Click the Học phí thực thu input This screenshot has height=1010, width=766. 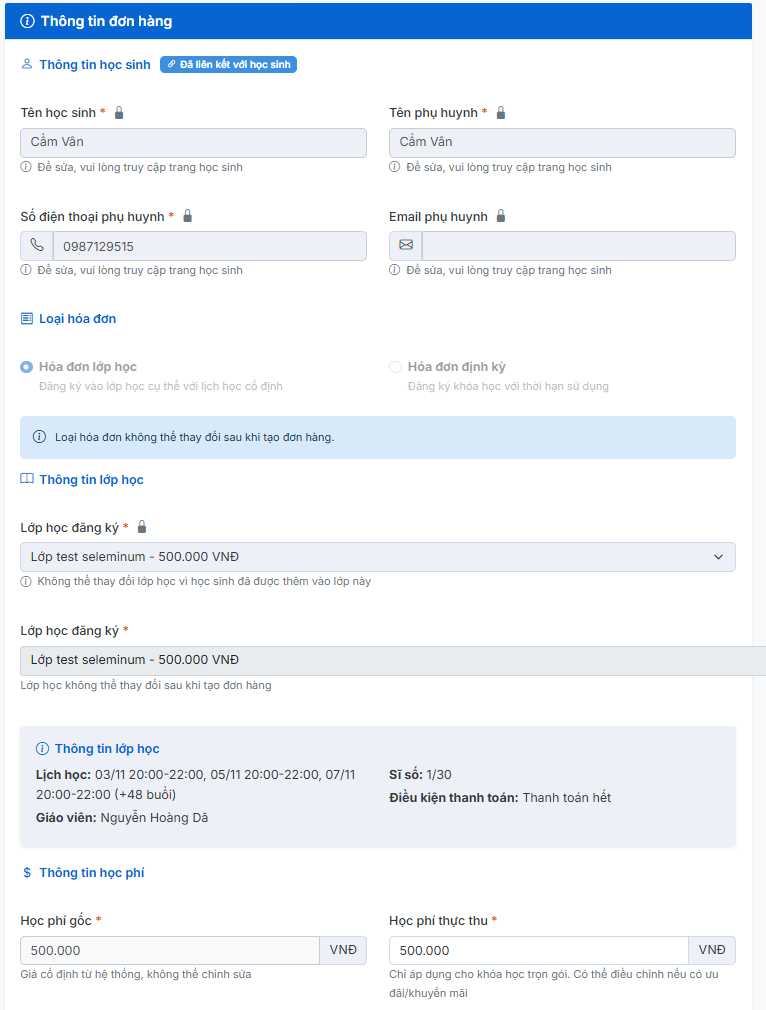pos(538,950)
